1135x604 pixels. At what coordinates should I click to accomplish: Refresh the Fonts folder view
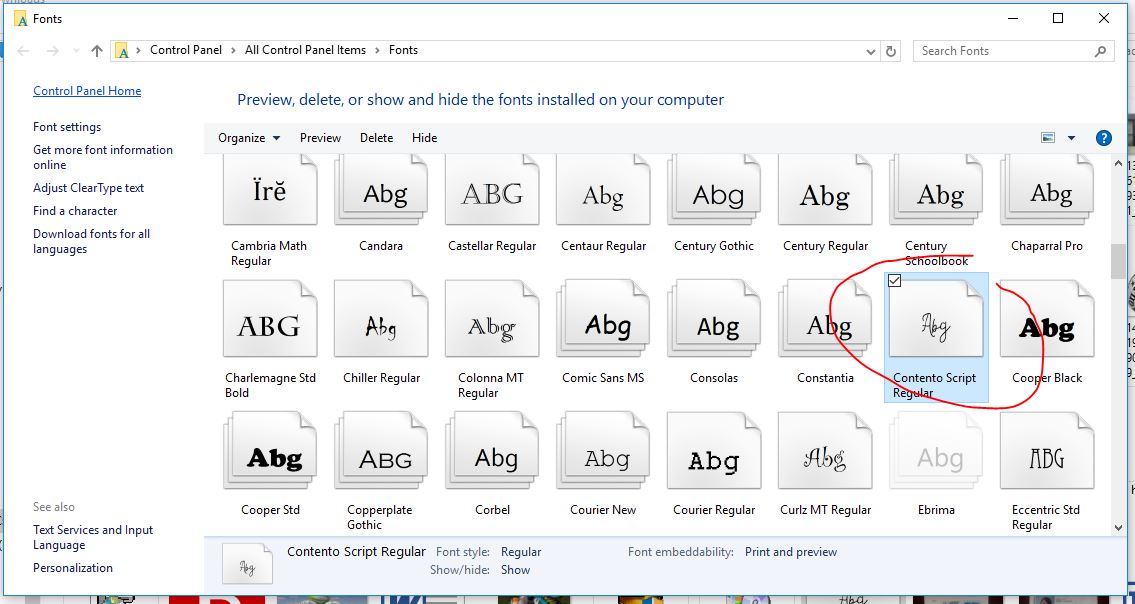(x=891, y=51)
